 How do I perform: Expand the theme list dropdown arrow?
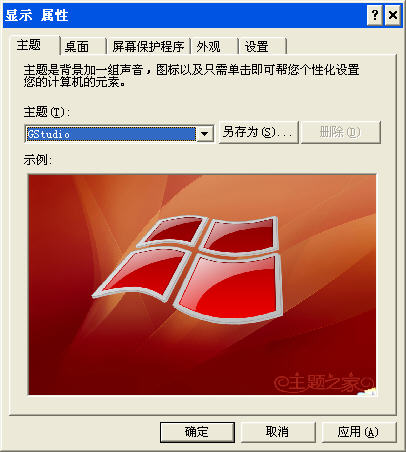[x=204, y=134]
